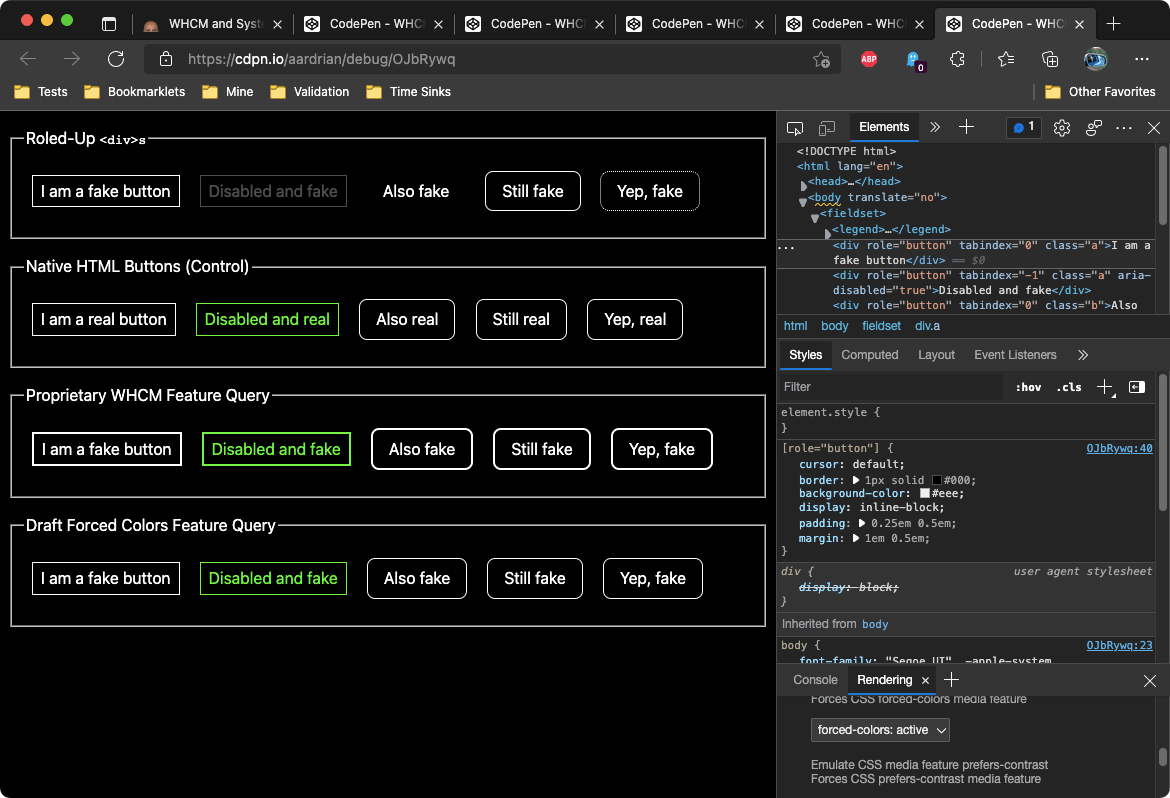The height and width of the screenshot is (798, 1170).
Task: Expand the border shorthand property
Action: click(x=856, y=480)
